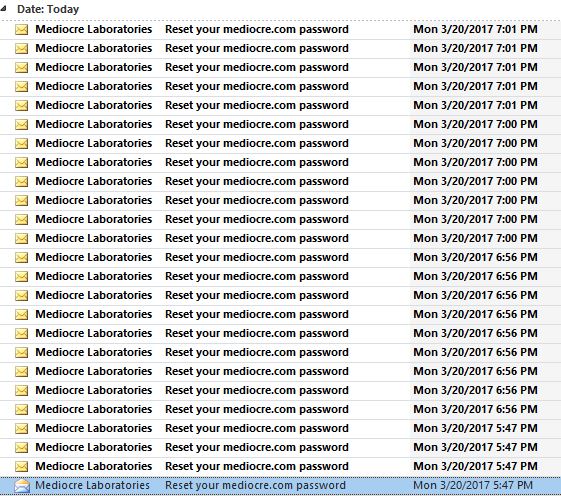Click envelope icon of the newest 7:00 PM email

coord(21,125)
